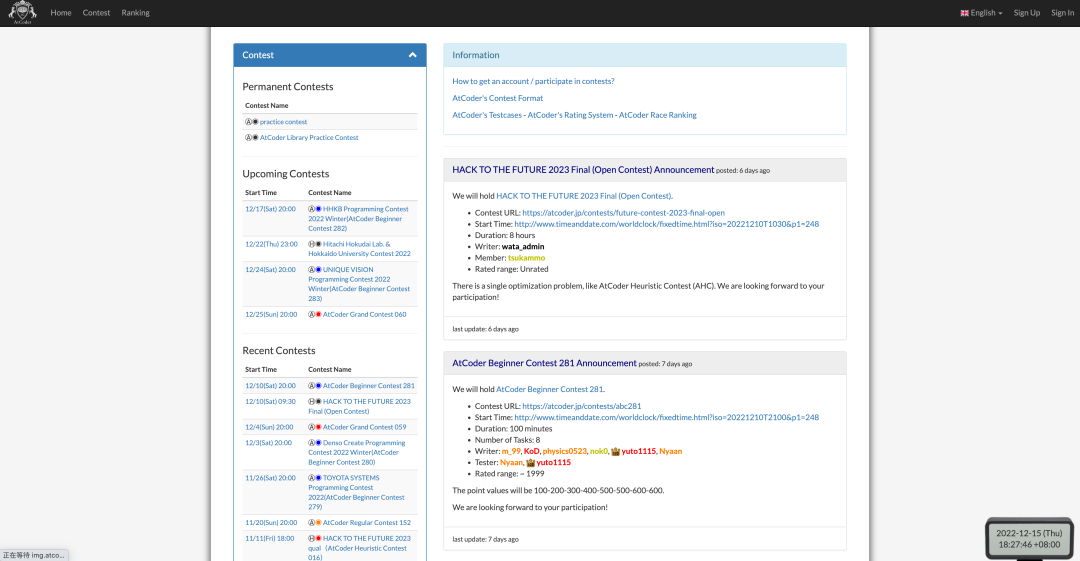Open writer nok0 profile
Image resolution: width=1080 pixels, height=561 pixels.
(x=598, y=451)
